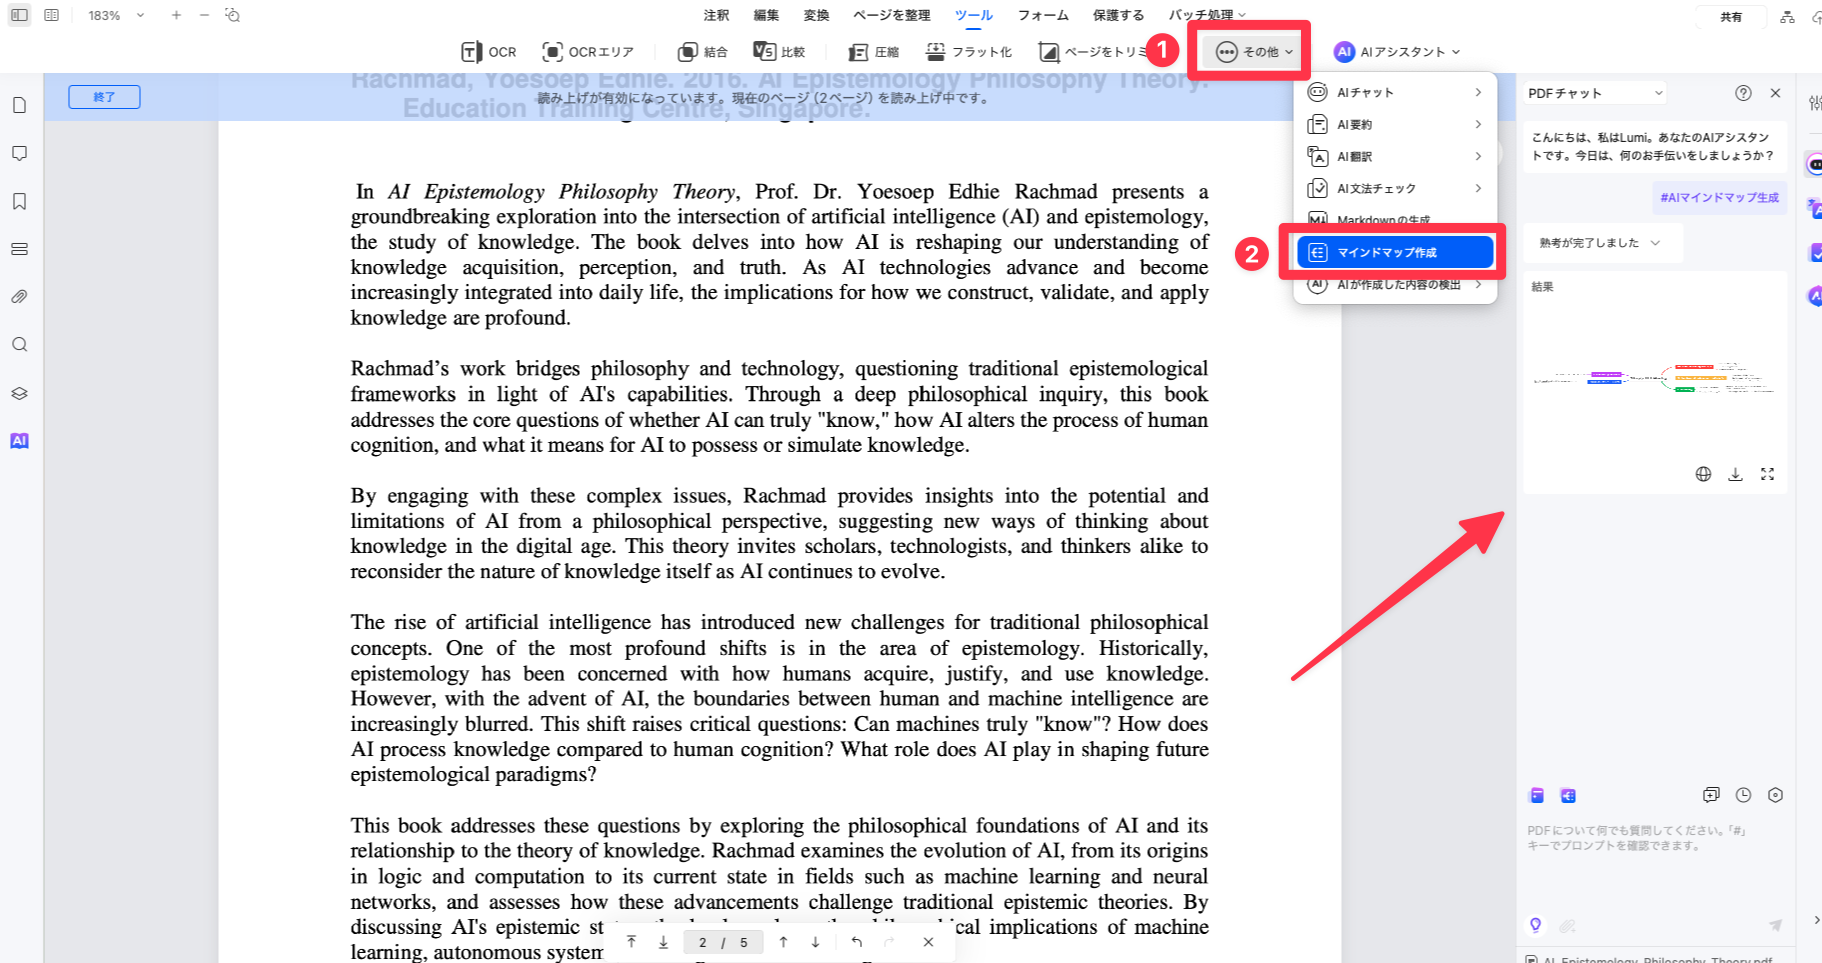Click the OCR tool icon

471,52
